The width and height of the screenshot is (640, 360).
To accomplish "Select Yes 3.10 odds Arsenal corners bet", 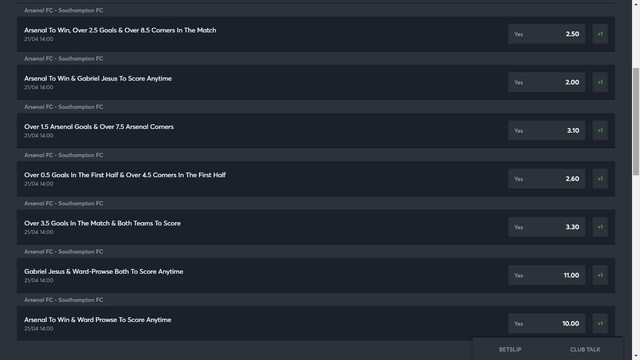I will (x=546, y=130).
